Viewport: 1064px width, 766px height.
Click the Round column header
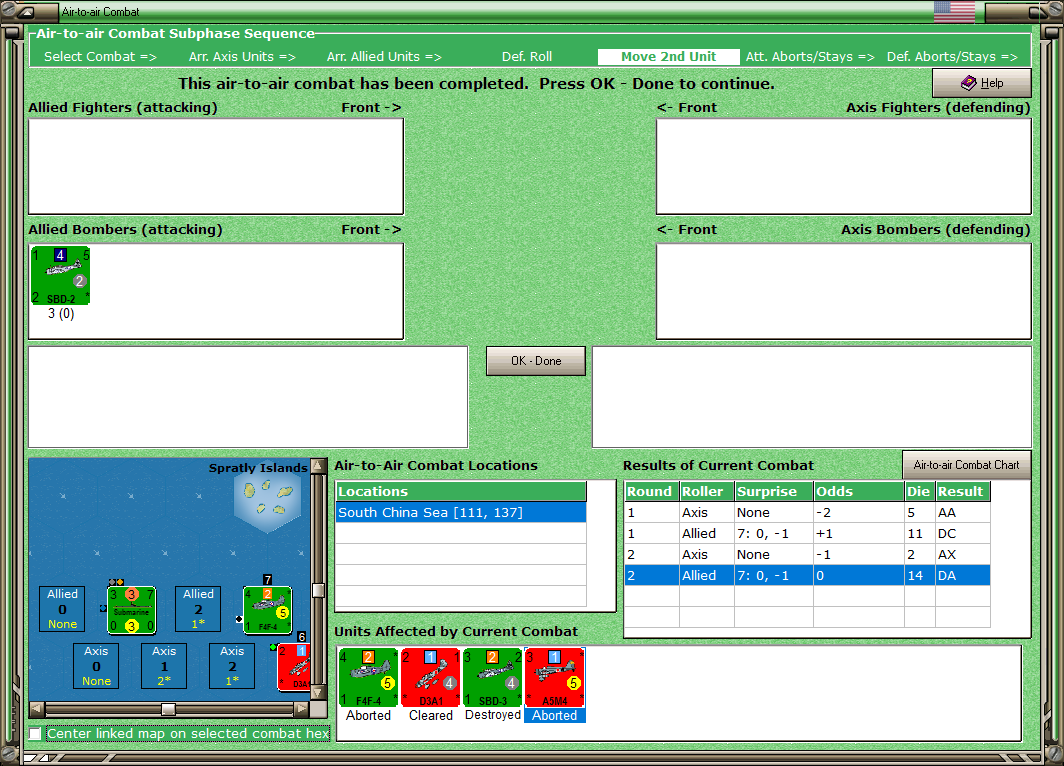[651, 491]
